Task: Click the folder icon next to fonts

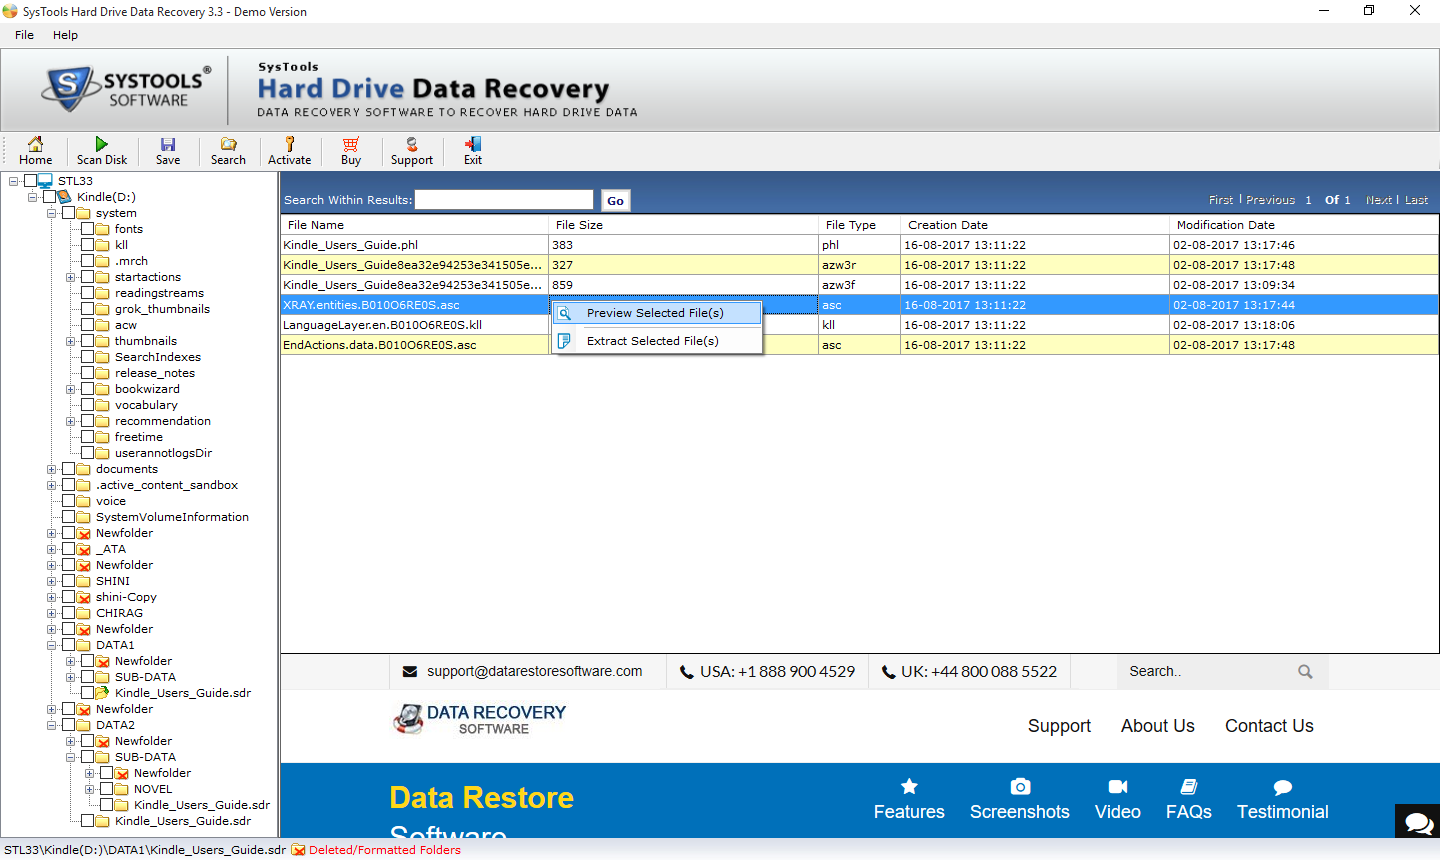Action: (x=103, y=229)
